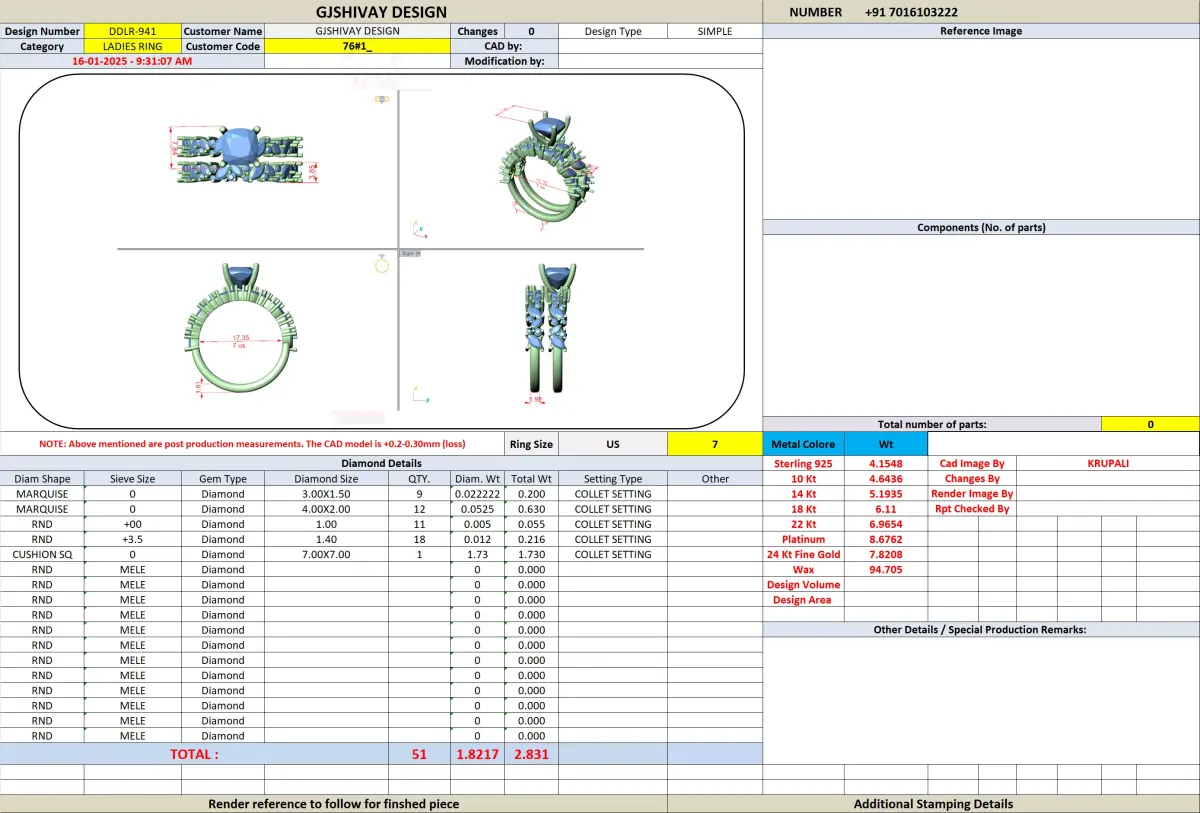
Task: Click the Changes By label
Action: tap(972, 479)
